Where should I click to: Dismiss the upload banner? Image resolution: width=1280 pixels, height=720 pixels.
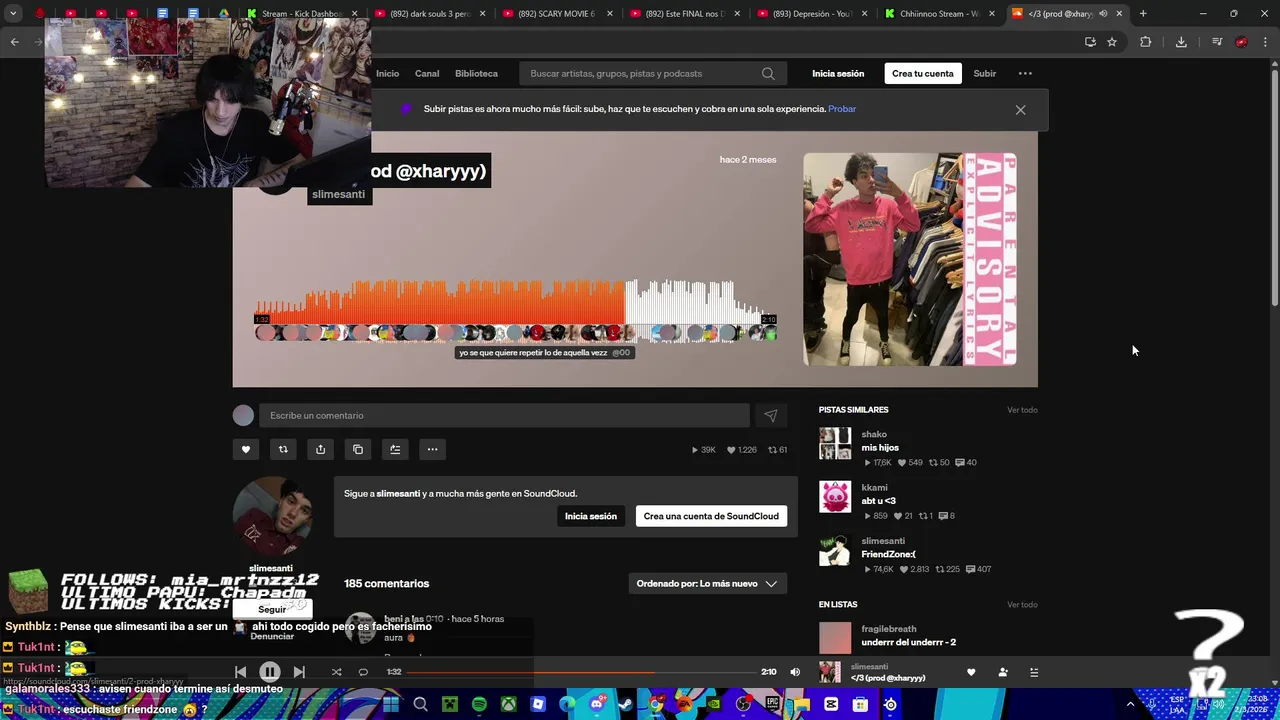1020,110
